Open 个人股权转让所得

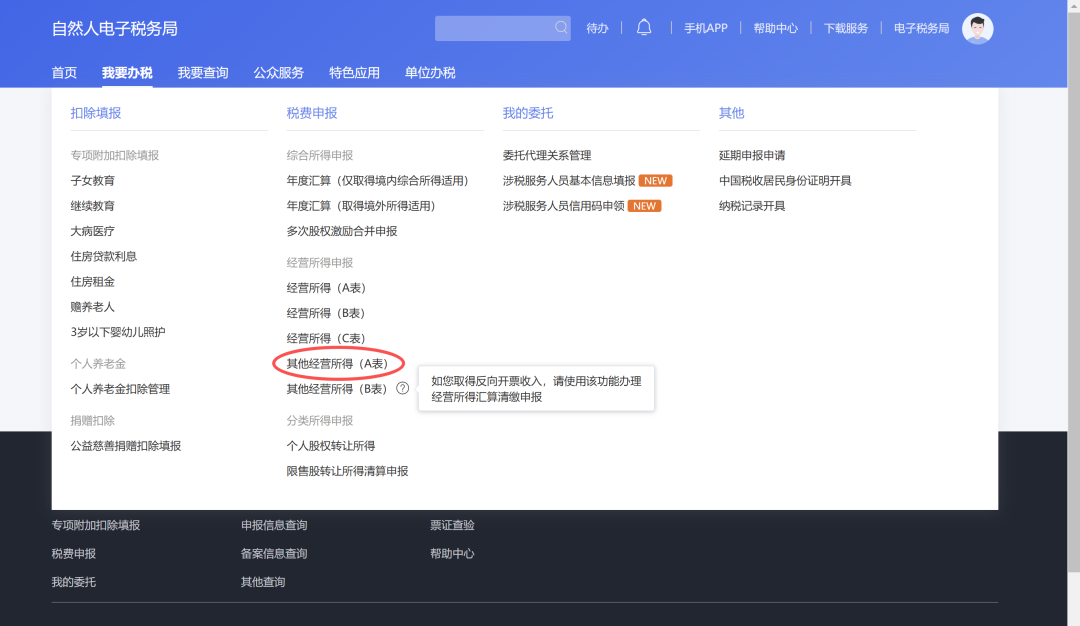(331, 446)
